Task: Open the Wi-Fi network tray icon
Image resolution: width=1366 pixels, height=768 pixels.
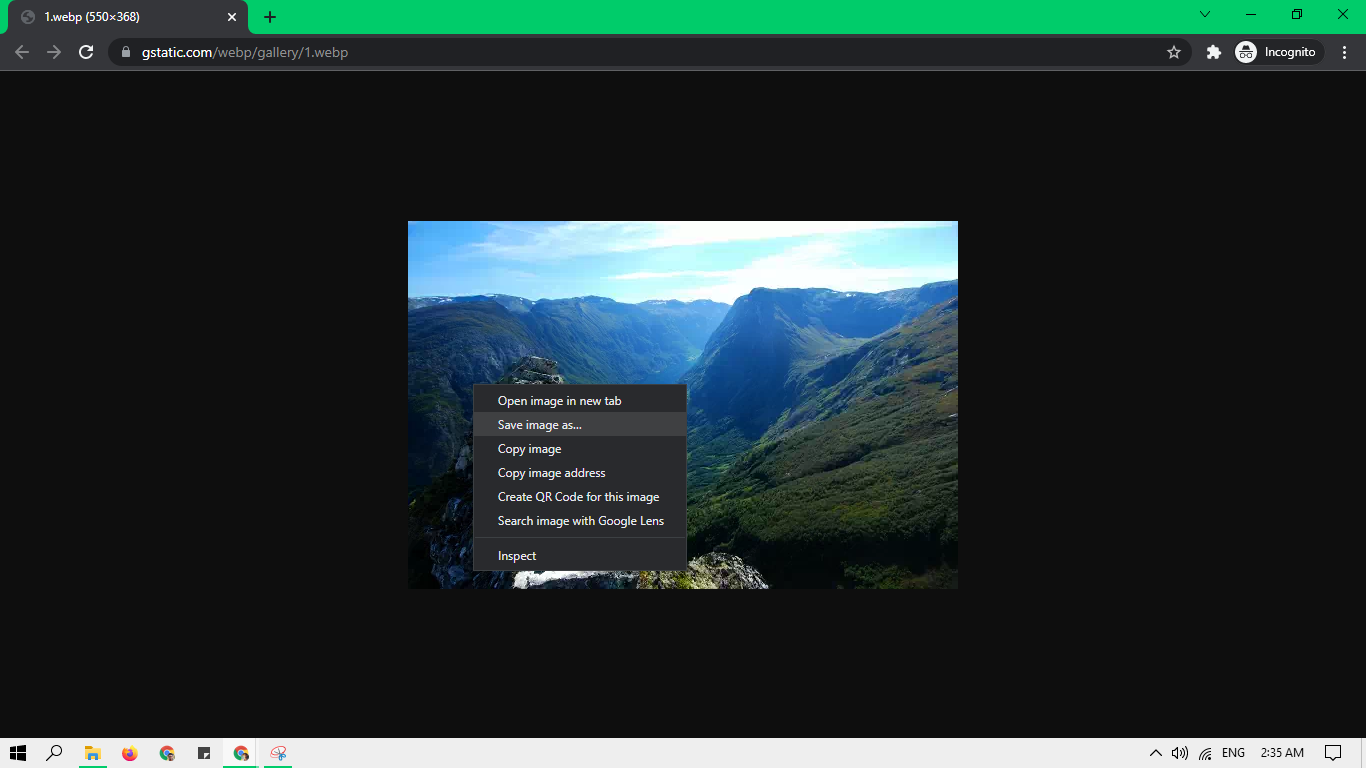Action: [1206, 753]
